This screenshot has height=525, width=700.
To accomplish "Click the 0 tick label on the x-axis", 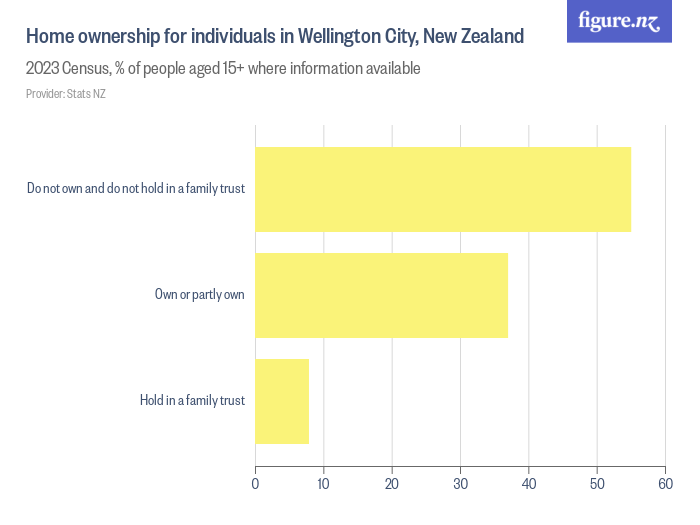I will tap(256, 485).
